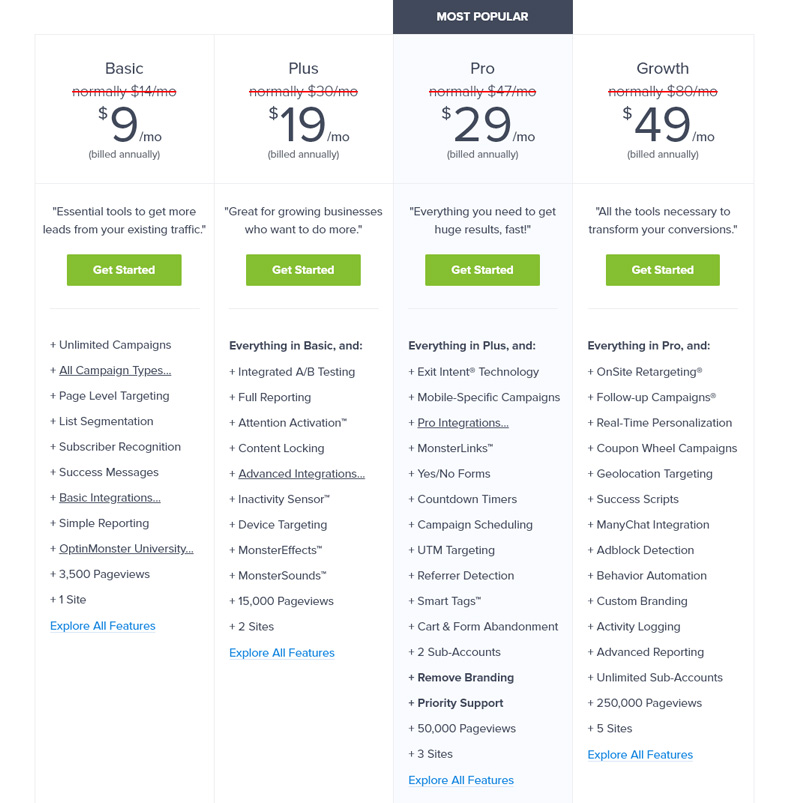The image size is (785, 803).
Task: Click Get Started under the Basic plan
Action: (x=124, y=270)
